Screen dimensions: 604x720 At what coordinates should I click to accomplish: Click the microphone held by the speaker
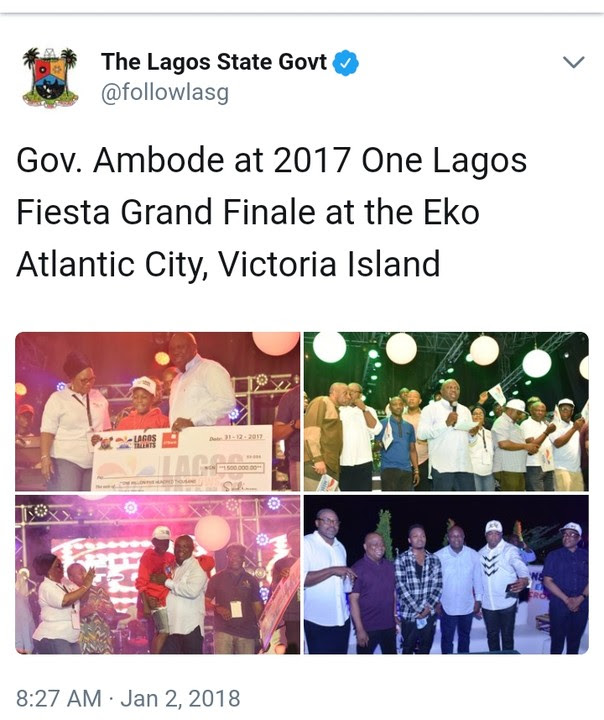click(x=453, y=408)
